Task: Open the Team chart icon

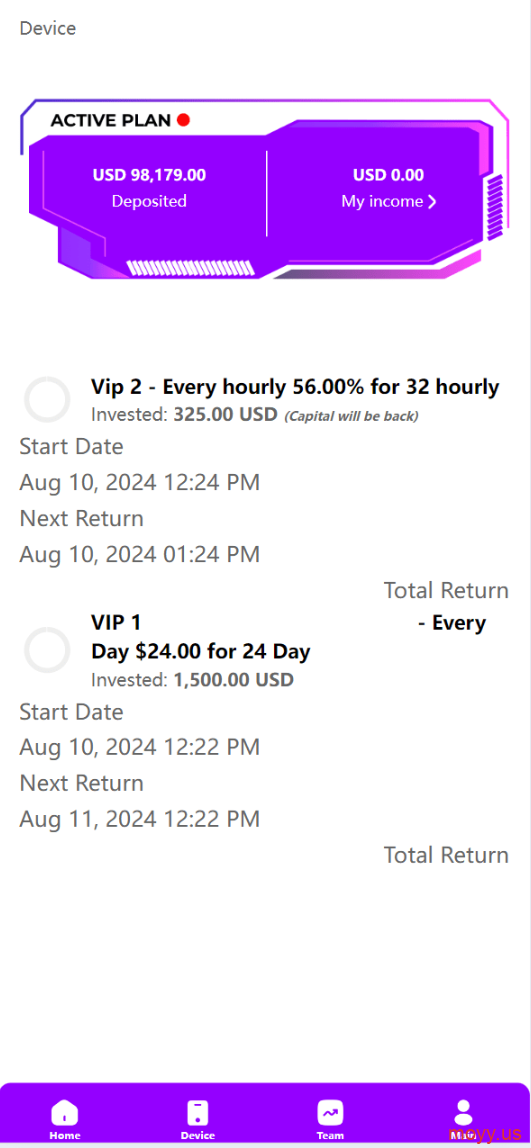Action: pyautogui.click(x=330, y=1112)
